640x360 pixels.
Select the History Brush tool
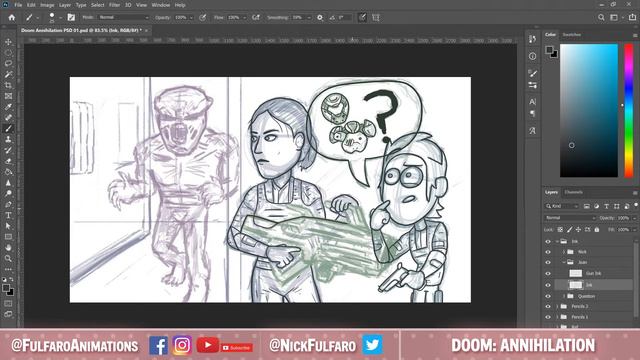coord(8,150)
